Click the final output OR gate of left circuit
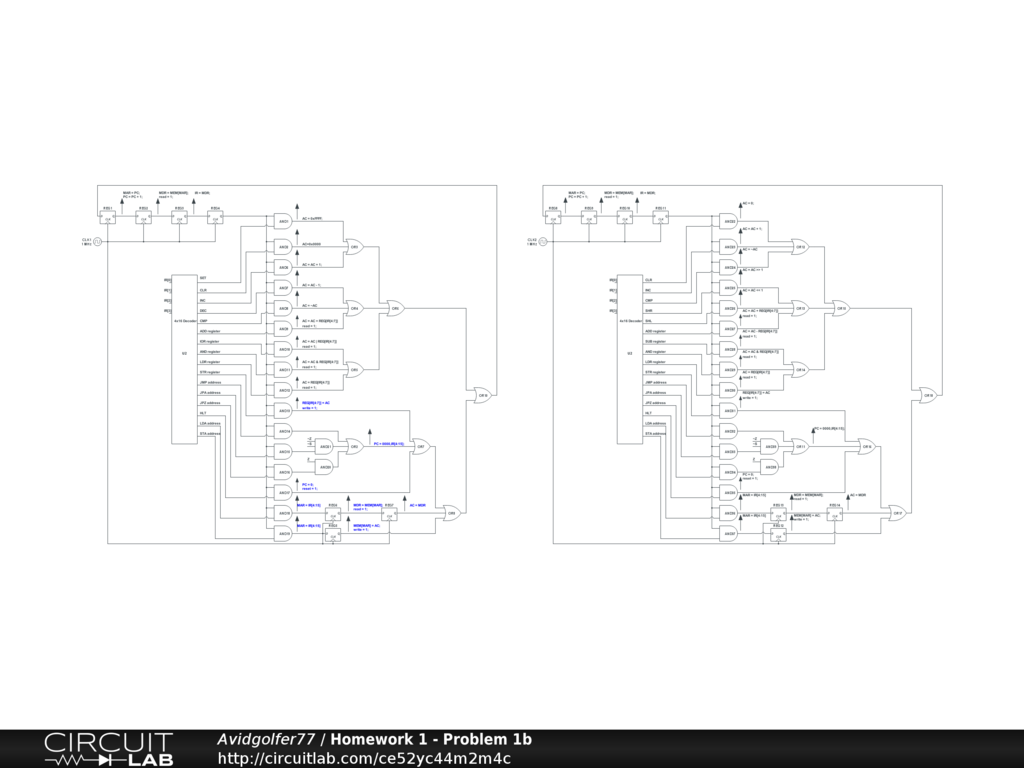1024x768 pixels. click(x=482, y=395)
